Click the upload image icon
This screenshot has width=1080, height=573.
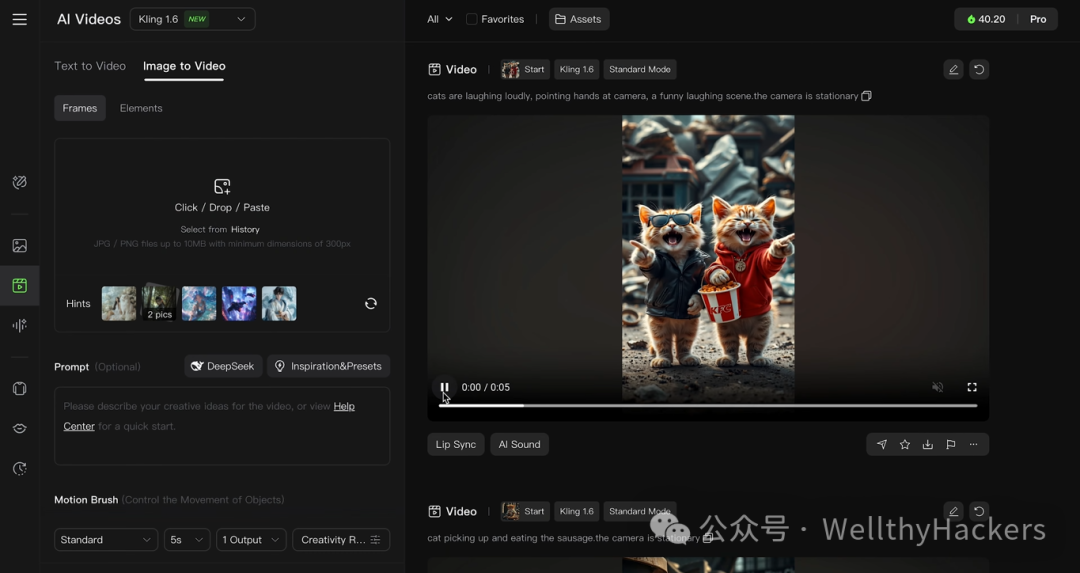pos(222,186)
